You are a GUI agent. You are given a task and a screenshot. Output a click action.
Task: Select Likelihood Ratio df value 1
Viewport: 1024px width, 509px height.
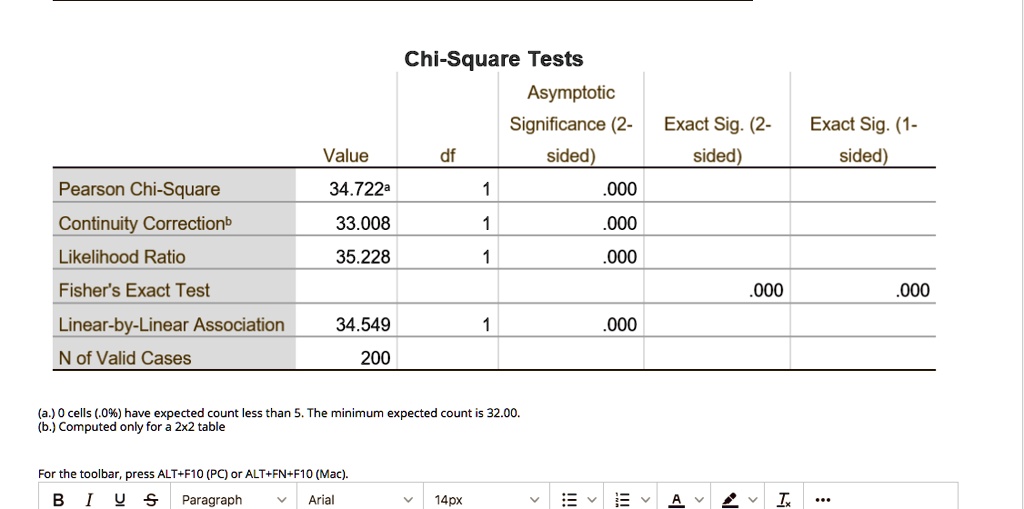click(485, 257)
